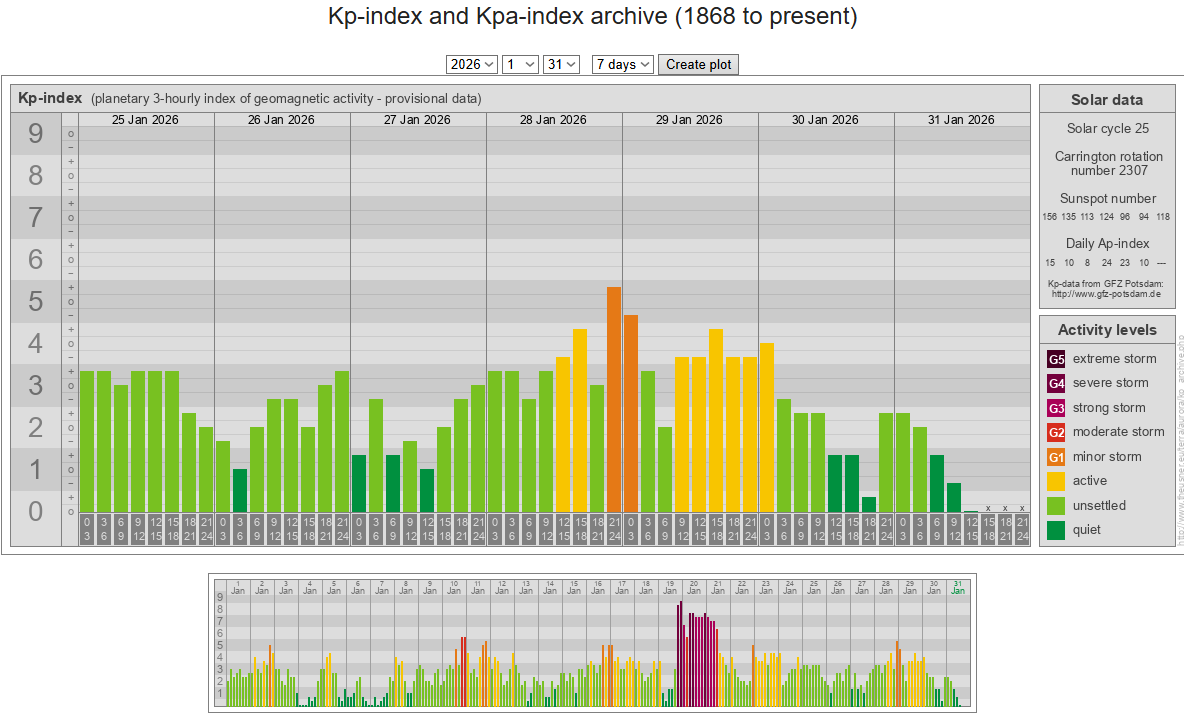
Task: Click the dark red storm peak in monthly overview
Action: (680, 650)
